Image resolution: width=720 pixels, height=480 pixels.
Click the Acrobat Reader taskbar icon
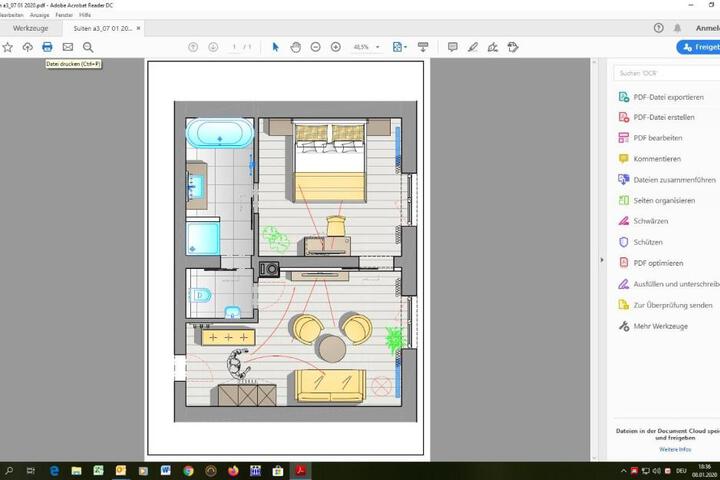pos(300,470)
